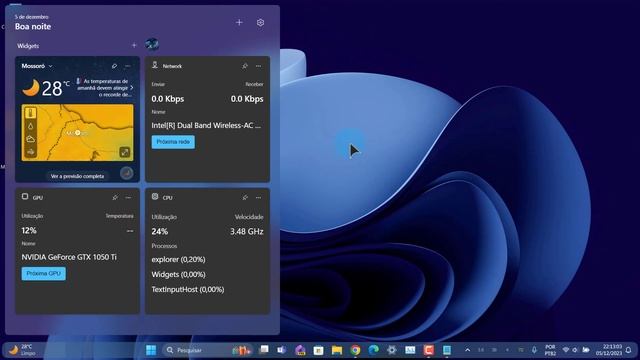This screenshot has height=360, width=640.
Task: Expand the weather map to full view
Action: pyautogui.click(x=125, y=152)
